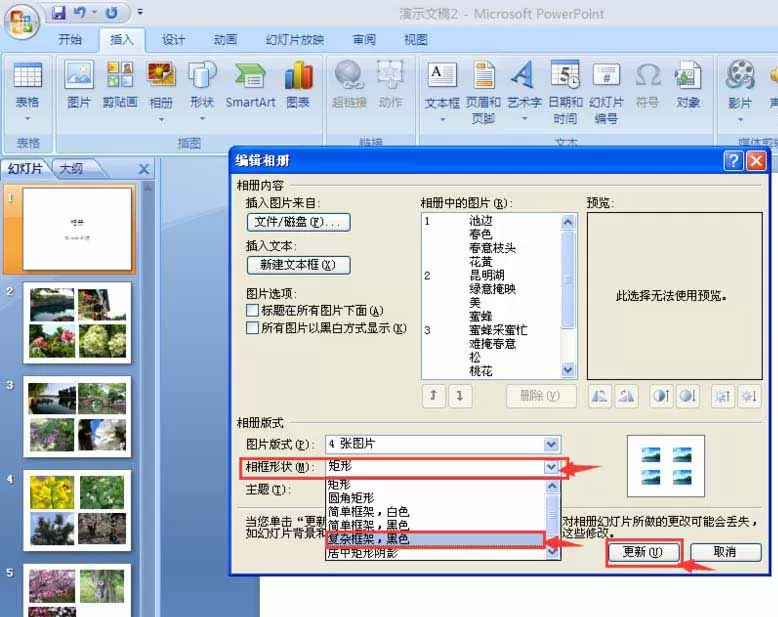Decrease contrast icon below preview
Viewport: 778px width, 617px height.
tap(688, 396)
